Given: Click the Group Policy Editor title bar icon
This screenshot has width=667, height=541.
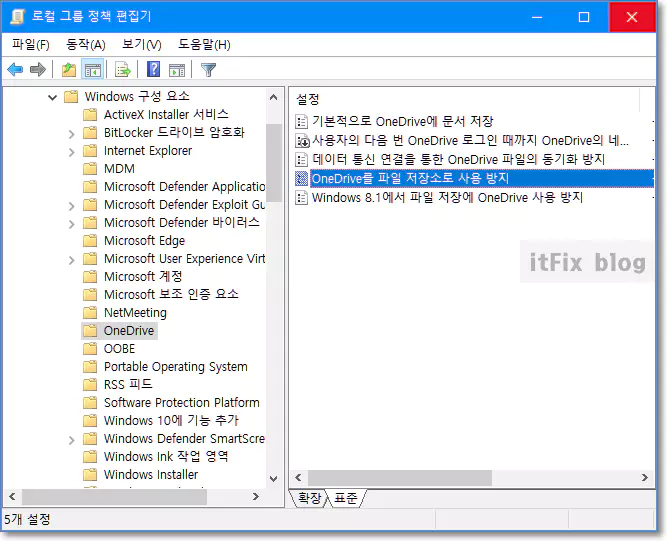Looking at the screenshot, I should point(18,17).
